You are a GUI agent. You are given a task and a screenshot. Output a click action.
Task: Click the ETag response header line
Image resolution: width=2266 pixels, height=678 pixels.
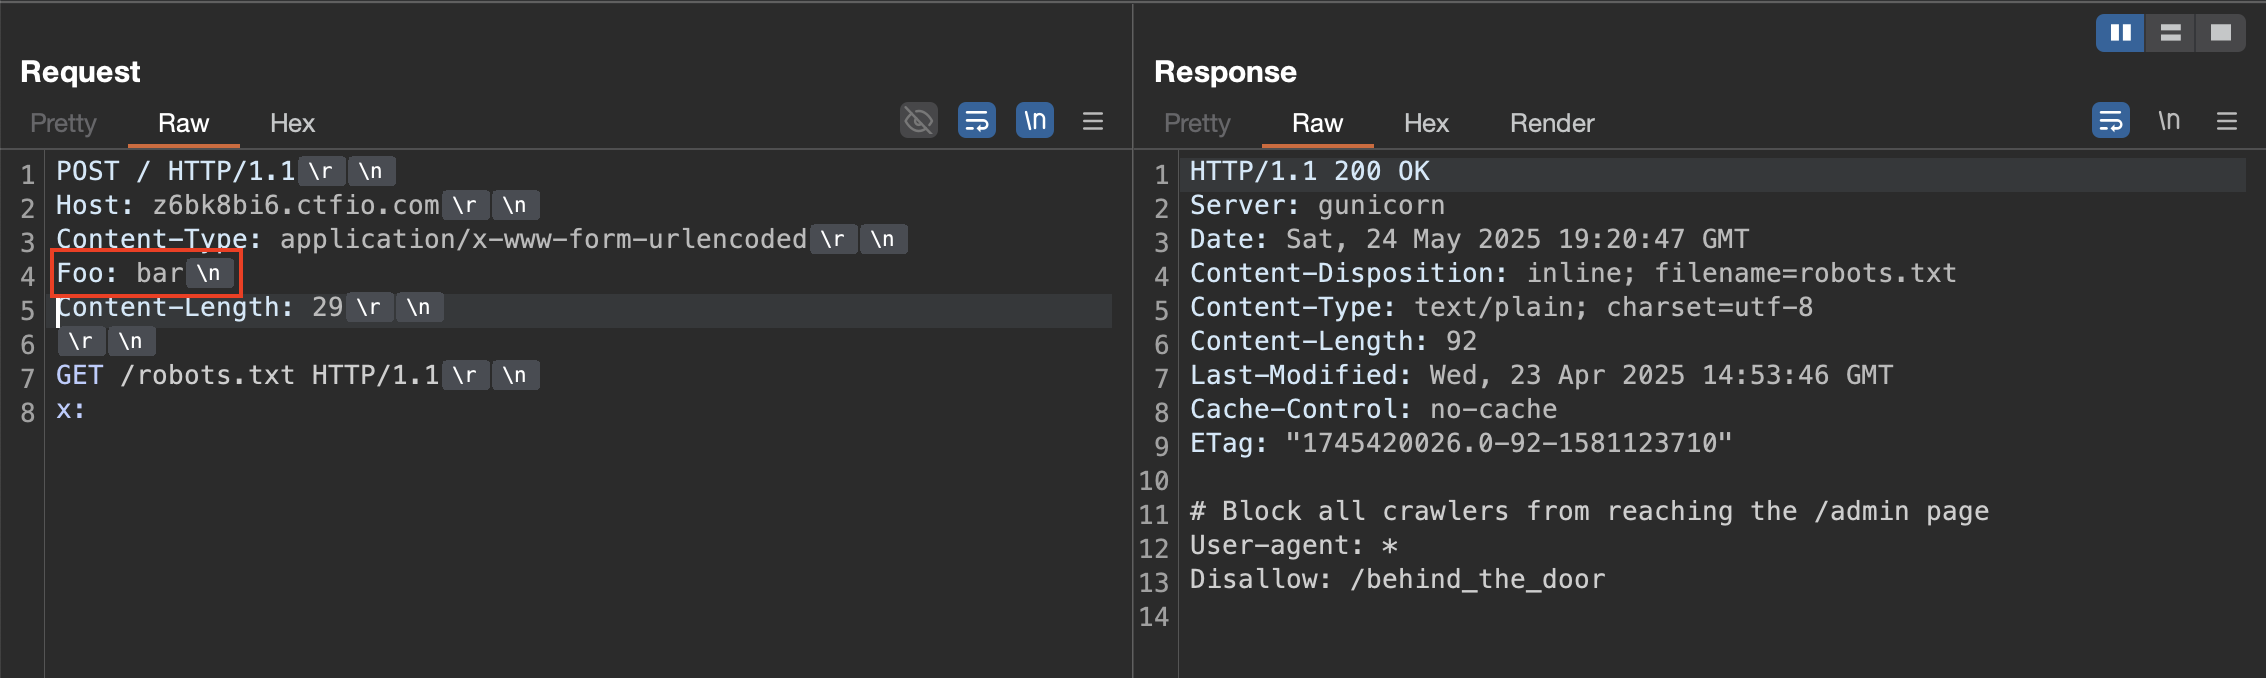click(x=1461, y=443)
